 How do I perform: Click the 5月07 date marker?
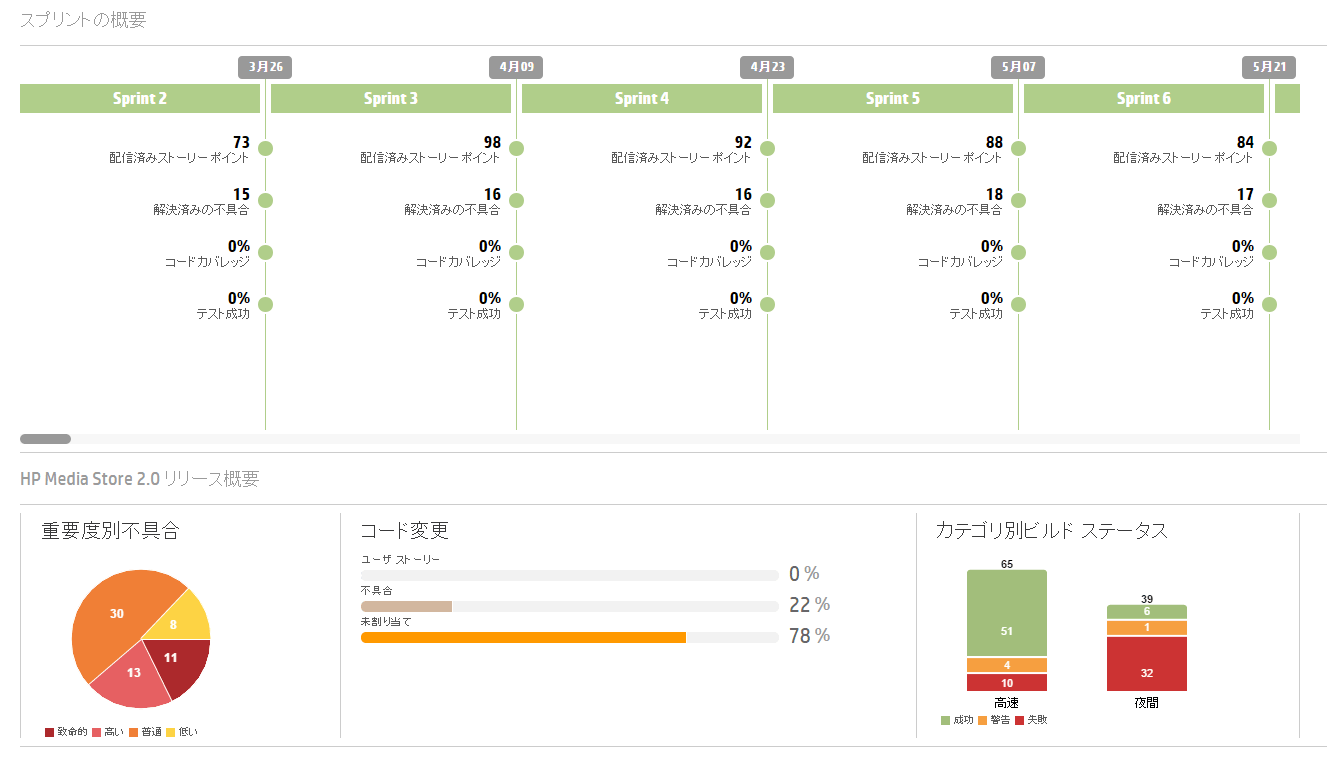click(x=1018, y=67)
